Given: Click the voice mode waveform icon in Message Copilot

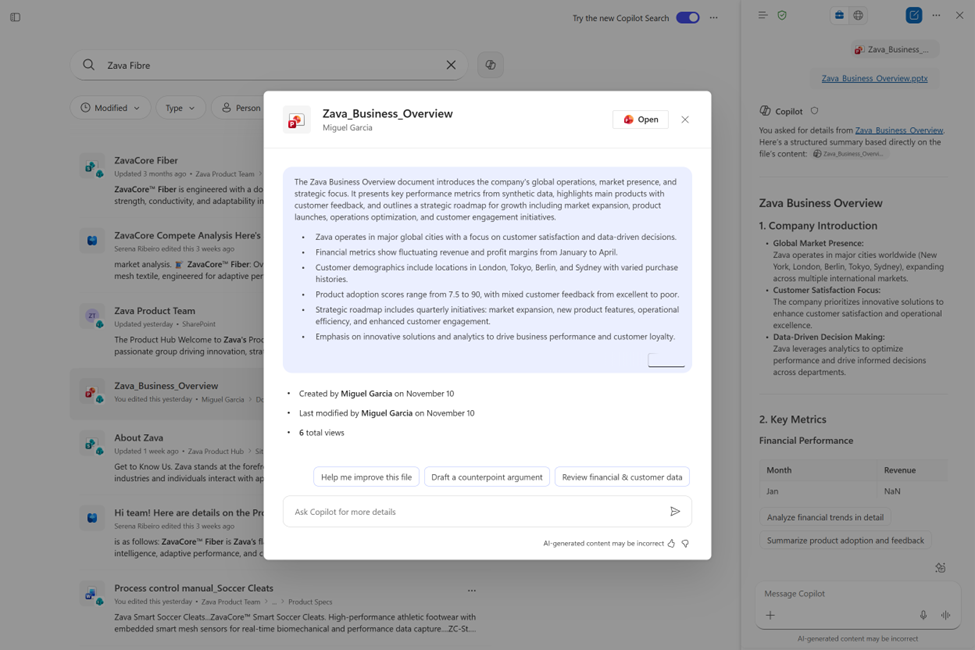Looking at the screenshot, I should pyautogui.click(x=945, y=615).
